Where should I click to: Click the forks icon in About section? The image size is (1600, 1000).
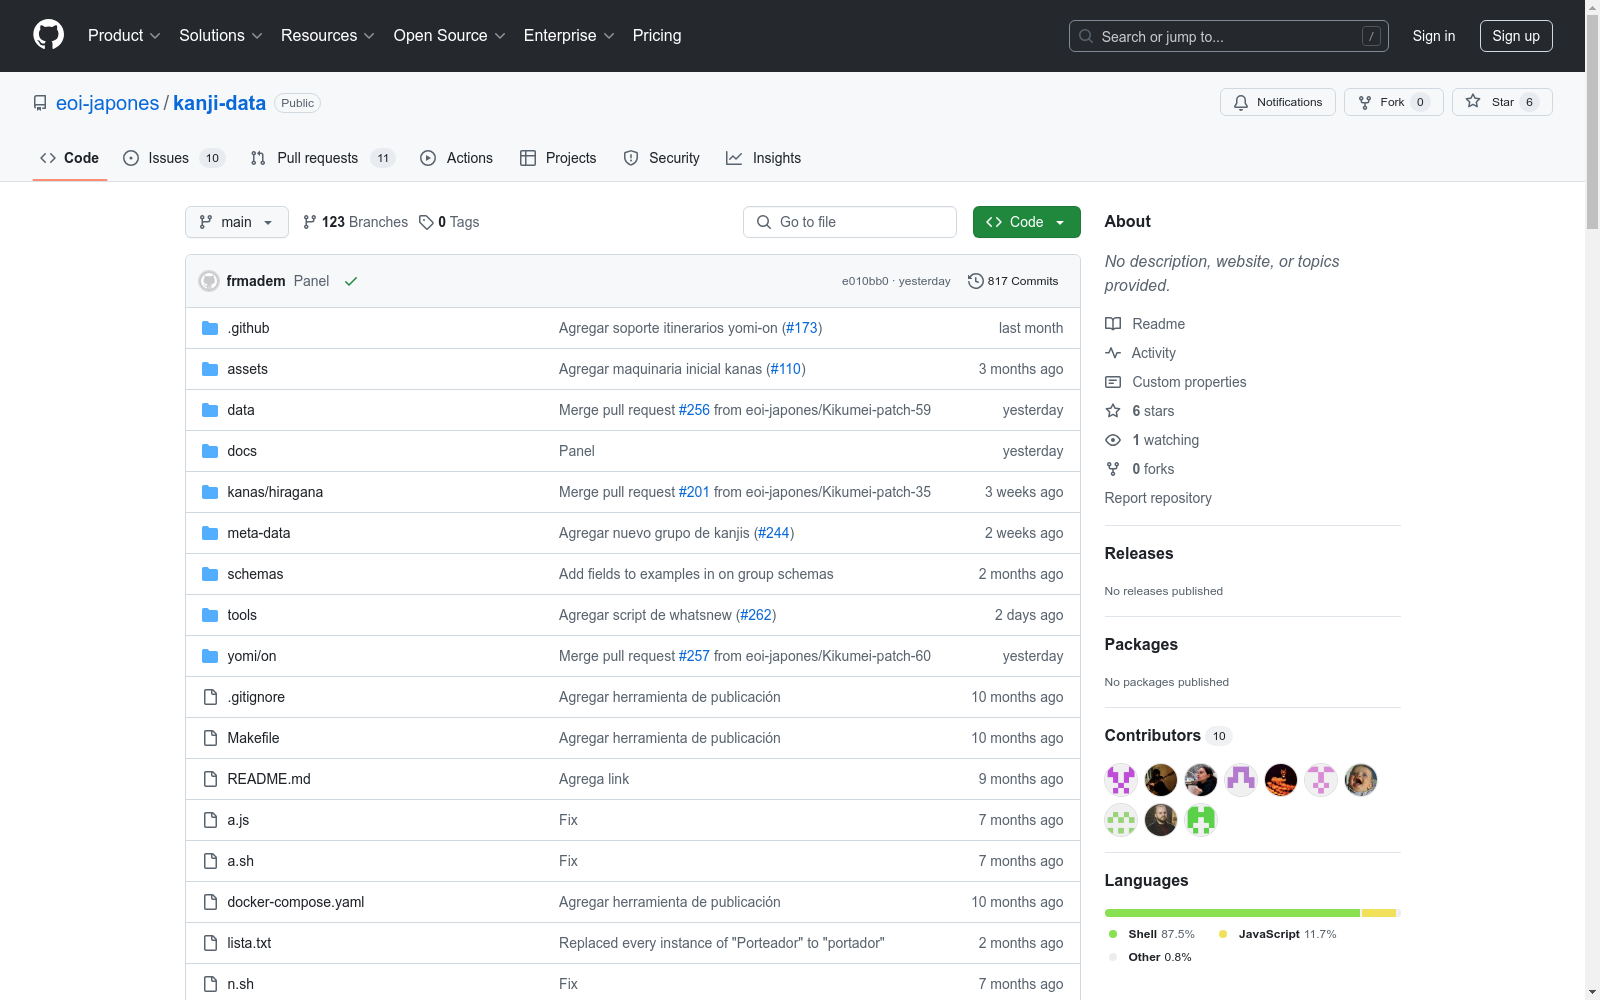pyautogui.click(x=1113, y=469)
